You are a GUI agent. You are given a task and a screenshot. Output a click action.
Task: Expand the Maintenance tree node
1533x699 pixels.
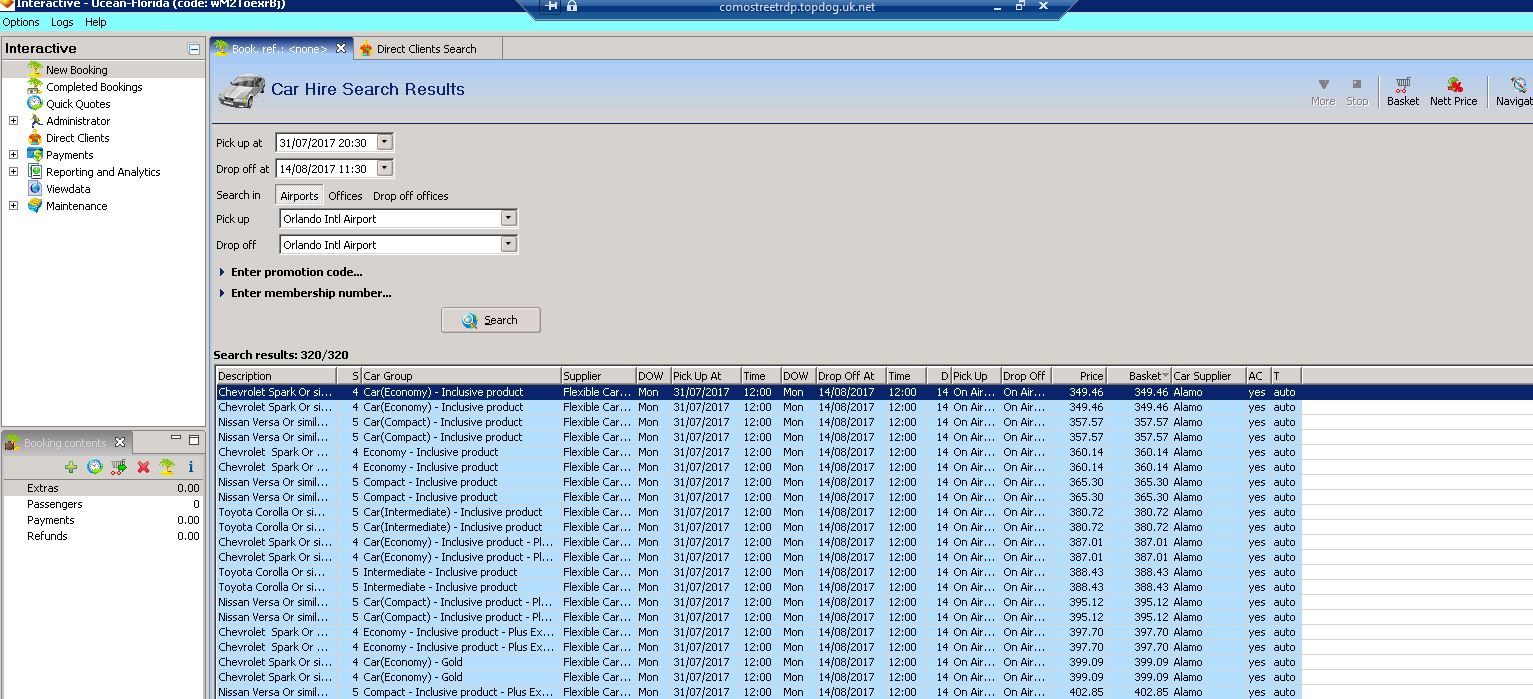point(13,206)
